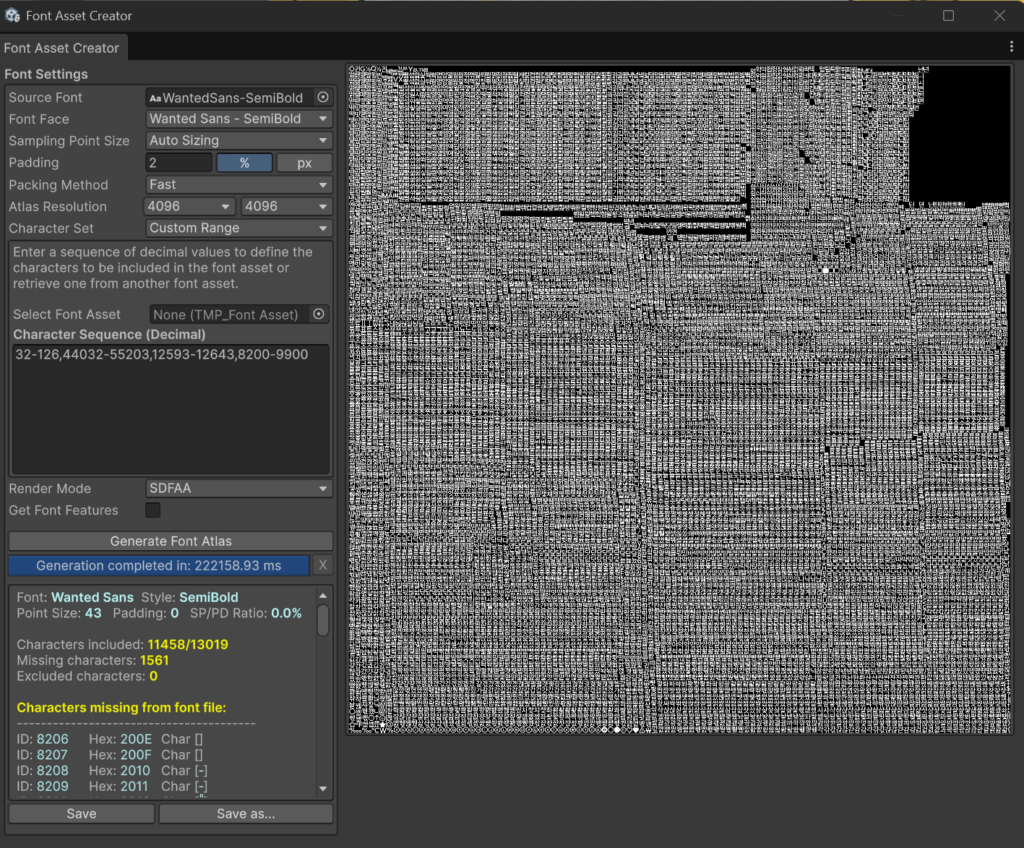1024x848 pixels.
Task: Click the output log scroll-down arrow
Action: (x=323, y=789)
